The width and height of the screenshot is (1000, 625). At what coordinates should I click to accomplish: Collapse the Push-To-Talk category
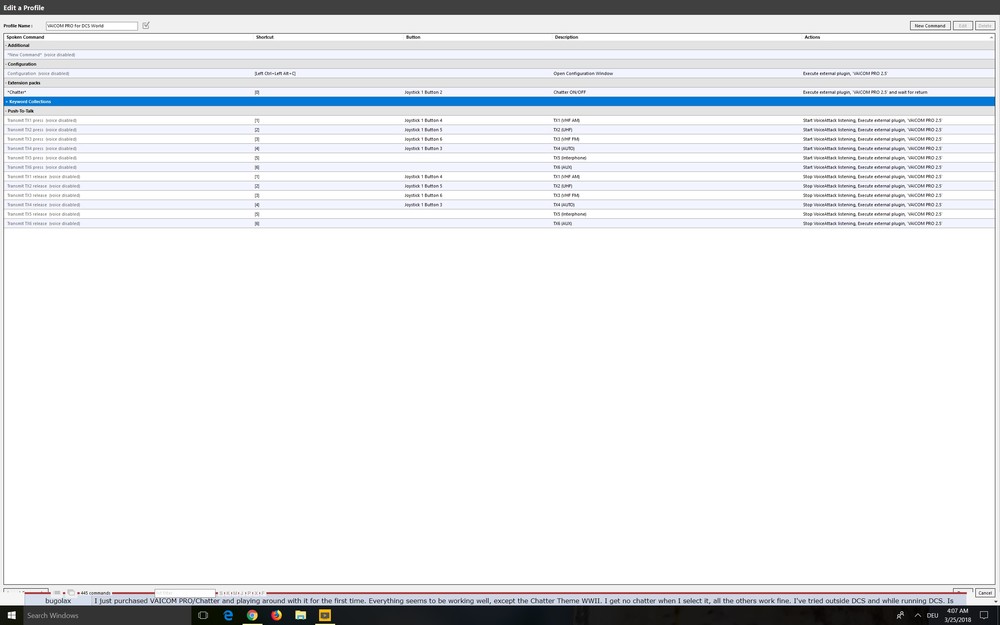coord(6,111)
